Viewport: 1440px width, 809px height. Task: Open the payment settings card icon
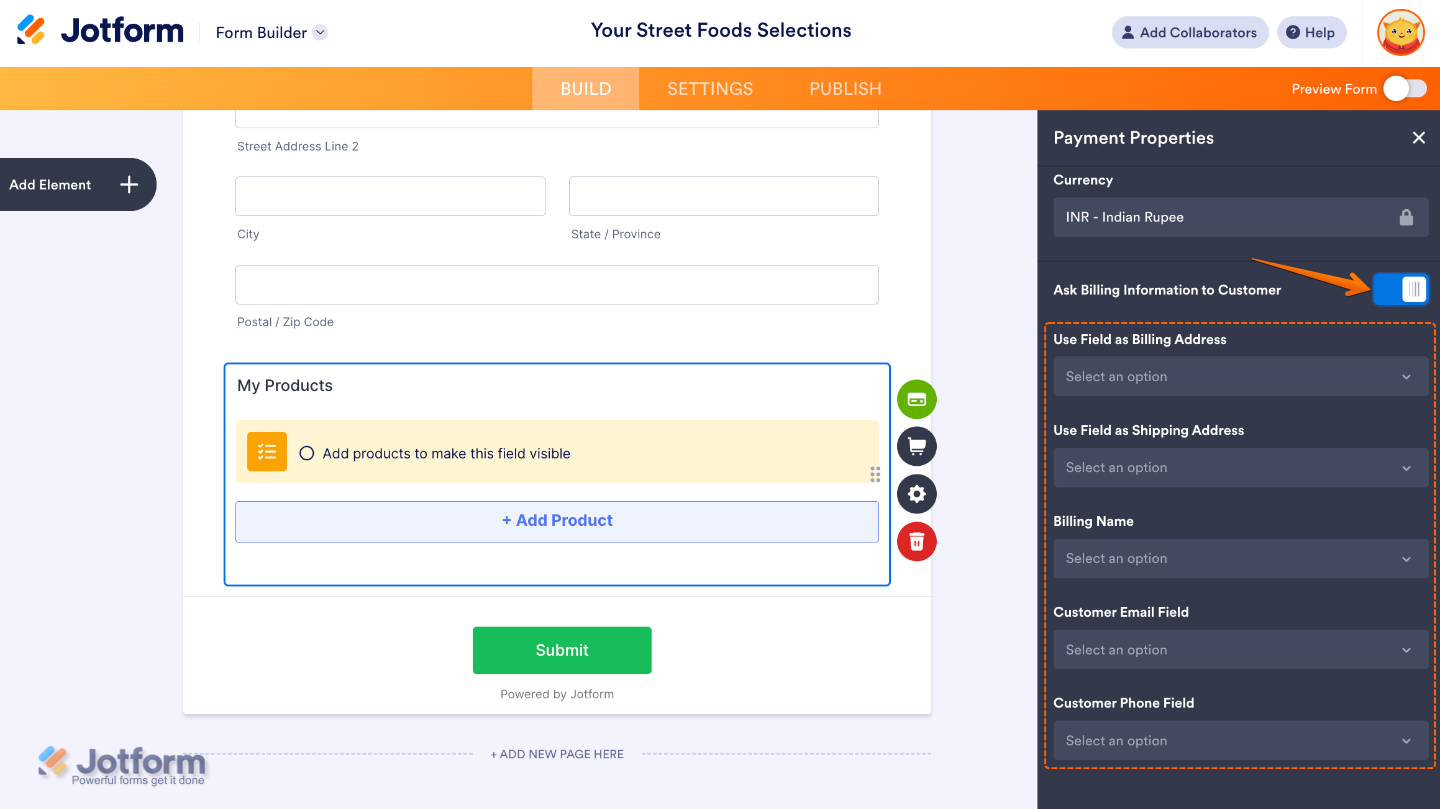(916, 399)
